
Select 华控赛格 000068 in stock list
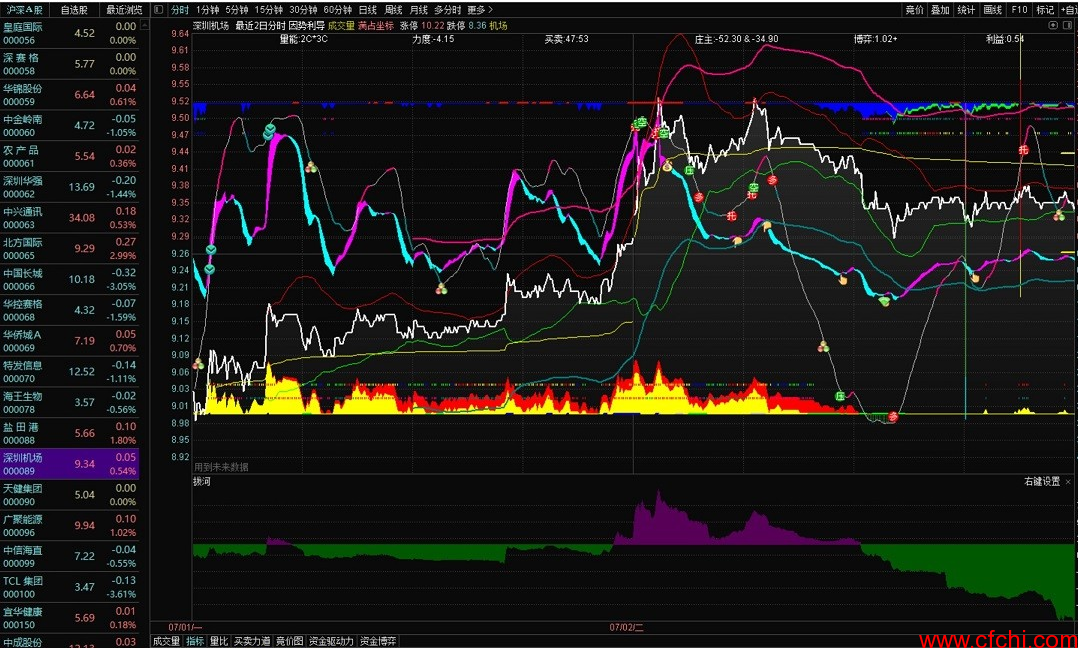tap(69, 310)
